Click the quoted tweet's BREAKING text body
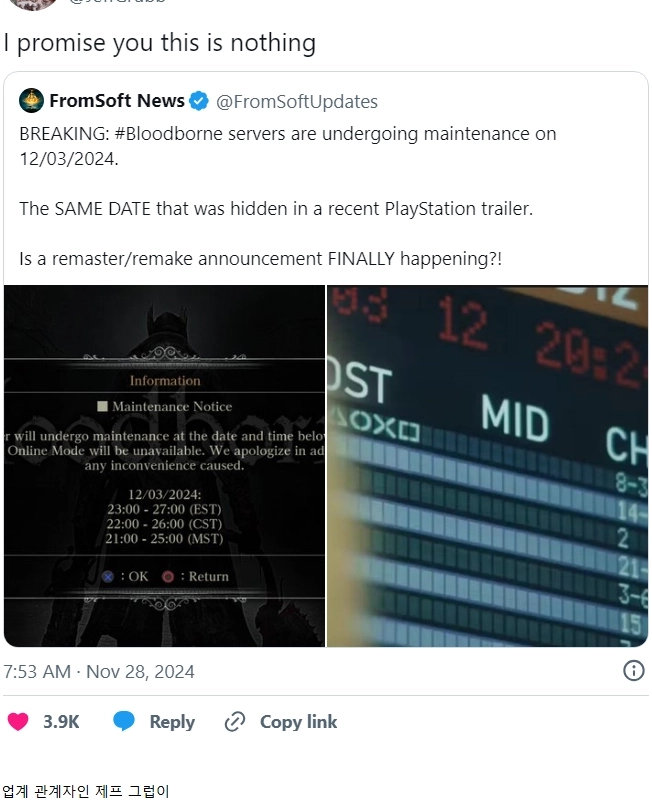This screenshot has height=800, width=652. coord(287,196)
